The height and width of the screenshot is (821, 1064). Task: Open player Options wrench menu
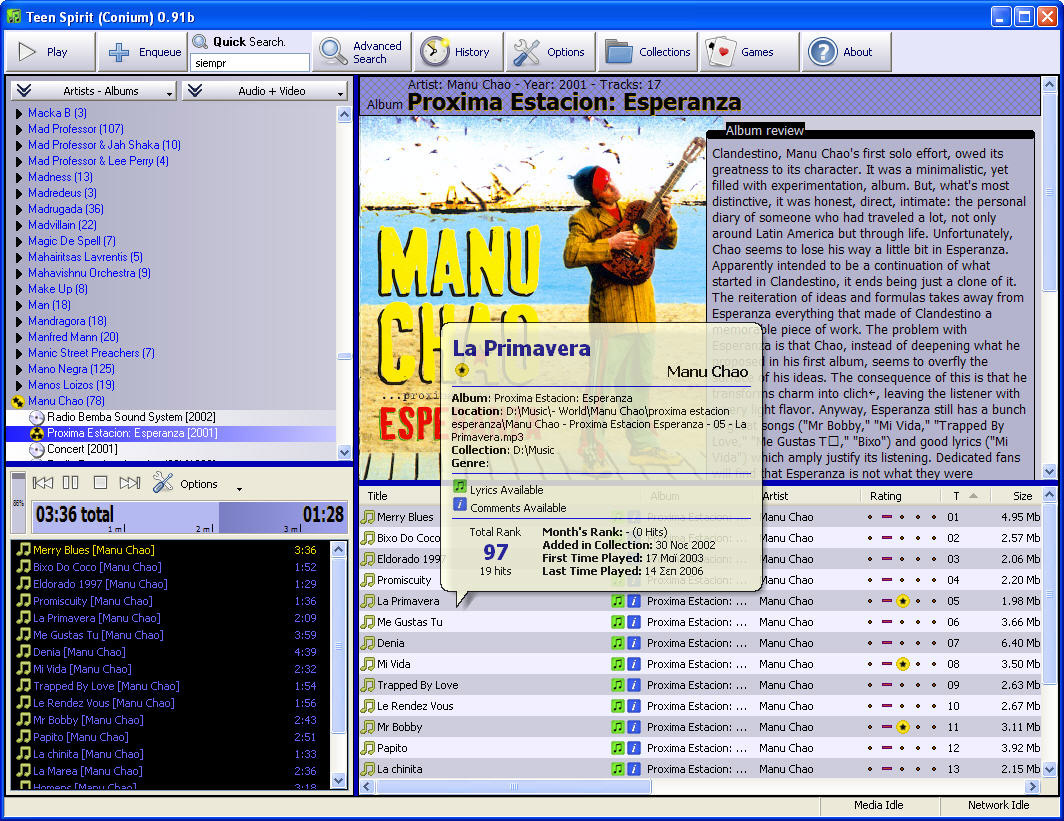click(x=197, y=484)
